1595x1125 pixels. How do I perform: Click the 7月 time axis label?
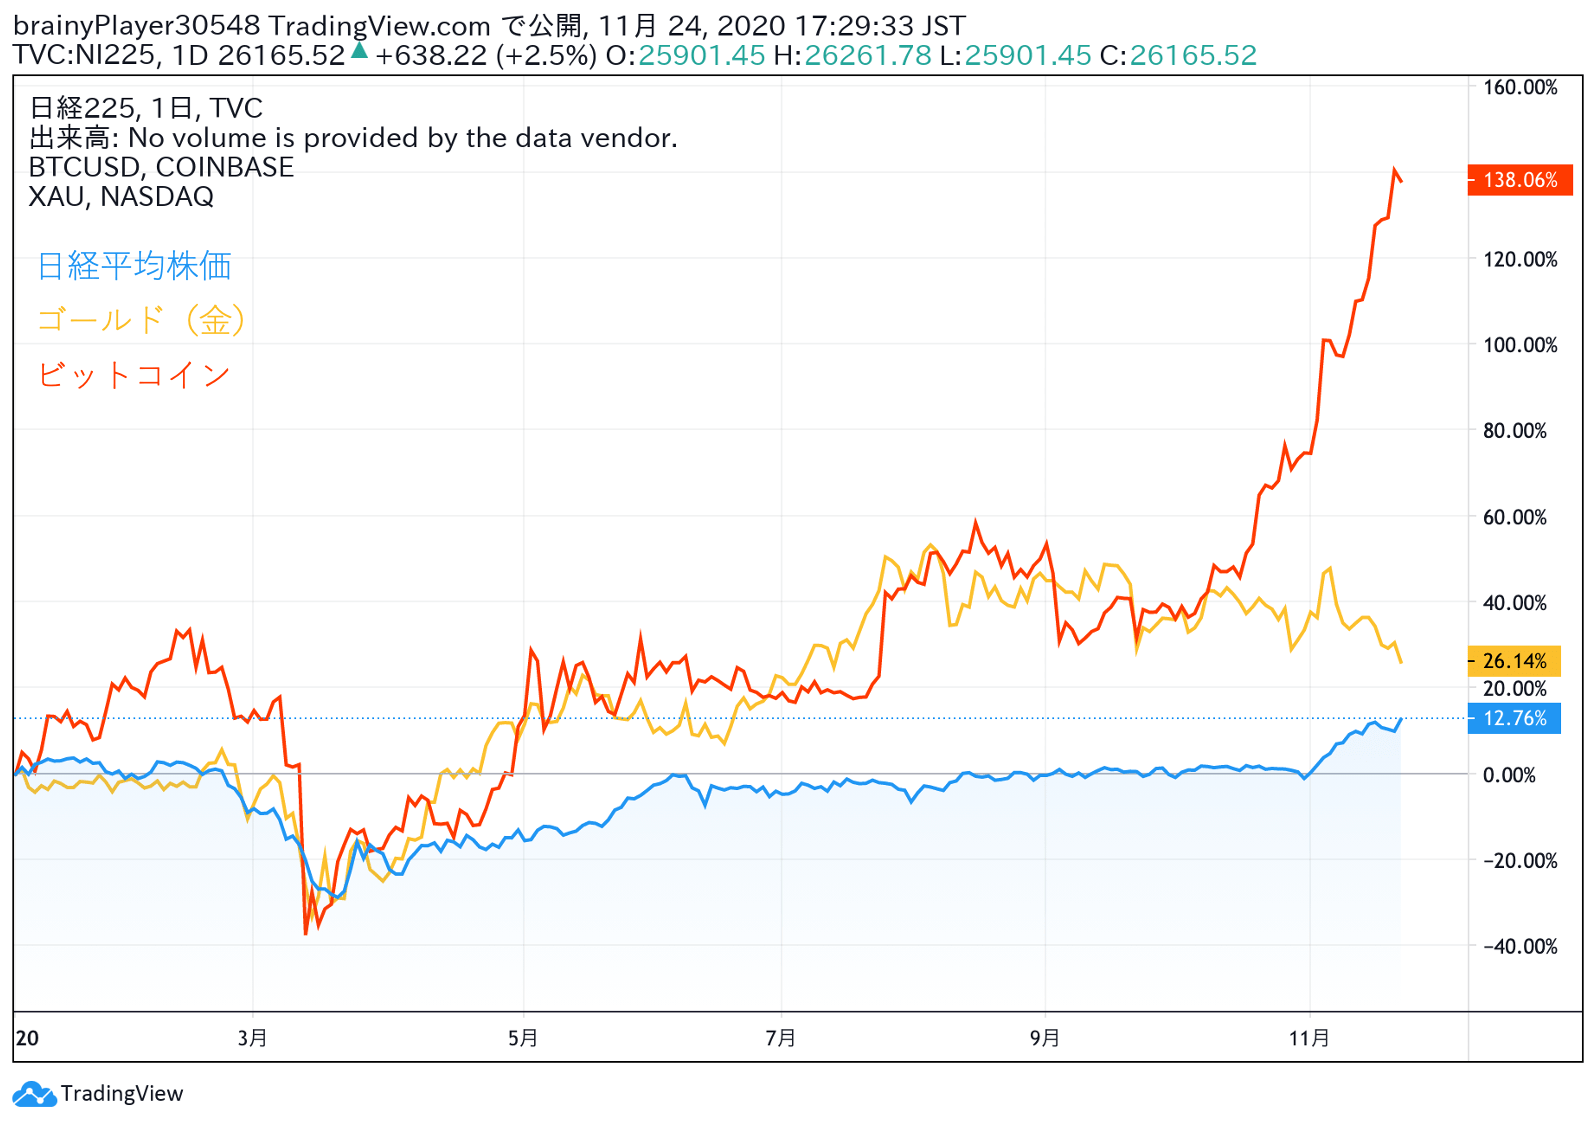(780, 1038)
